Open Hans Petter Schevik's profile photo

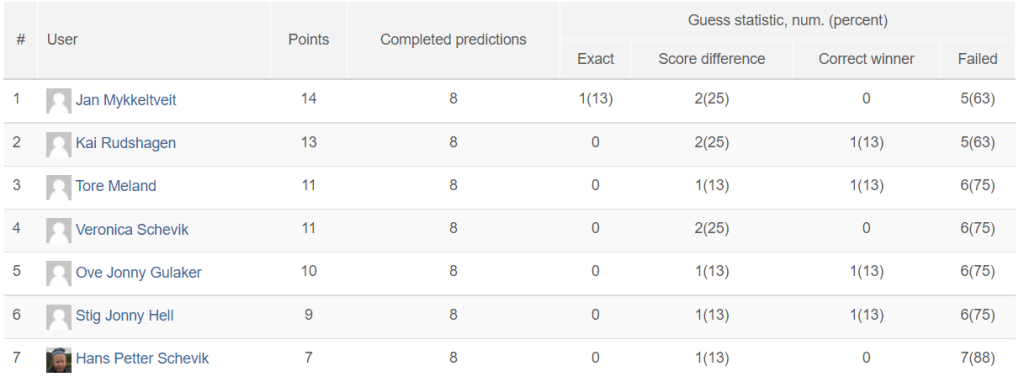pos(59,360)
